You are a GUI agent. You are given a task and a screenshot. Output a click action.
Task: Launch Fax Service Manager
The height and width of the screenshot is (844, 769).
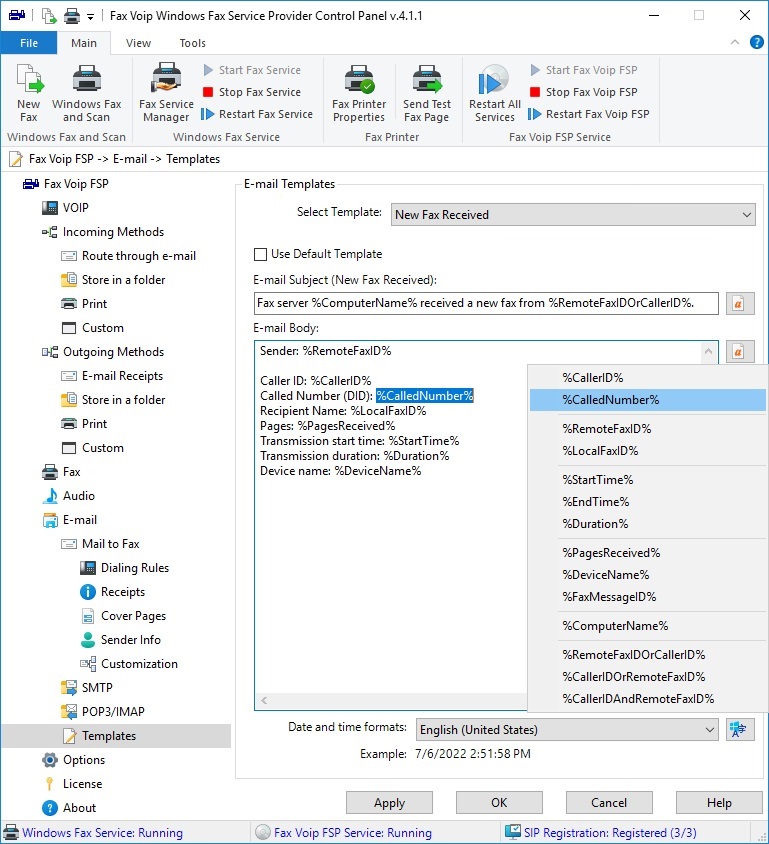[166, 93]
